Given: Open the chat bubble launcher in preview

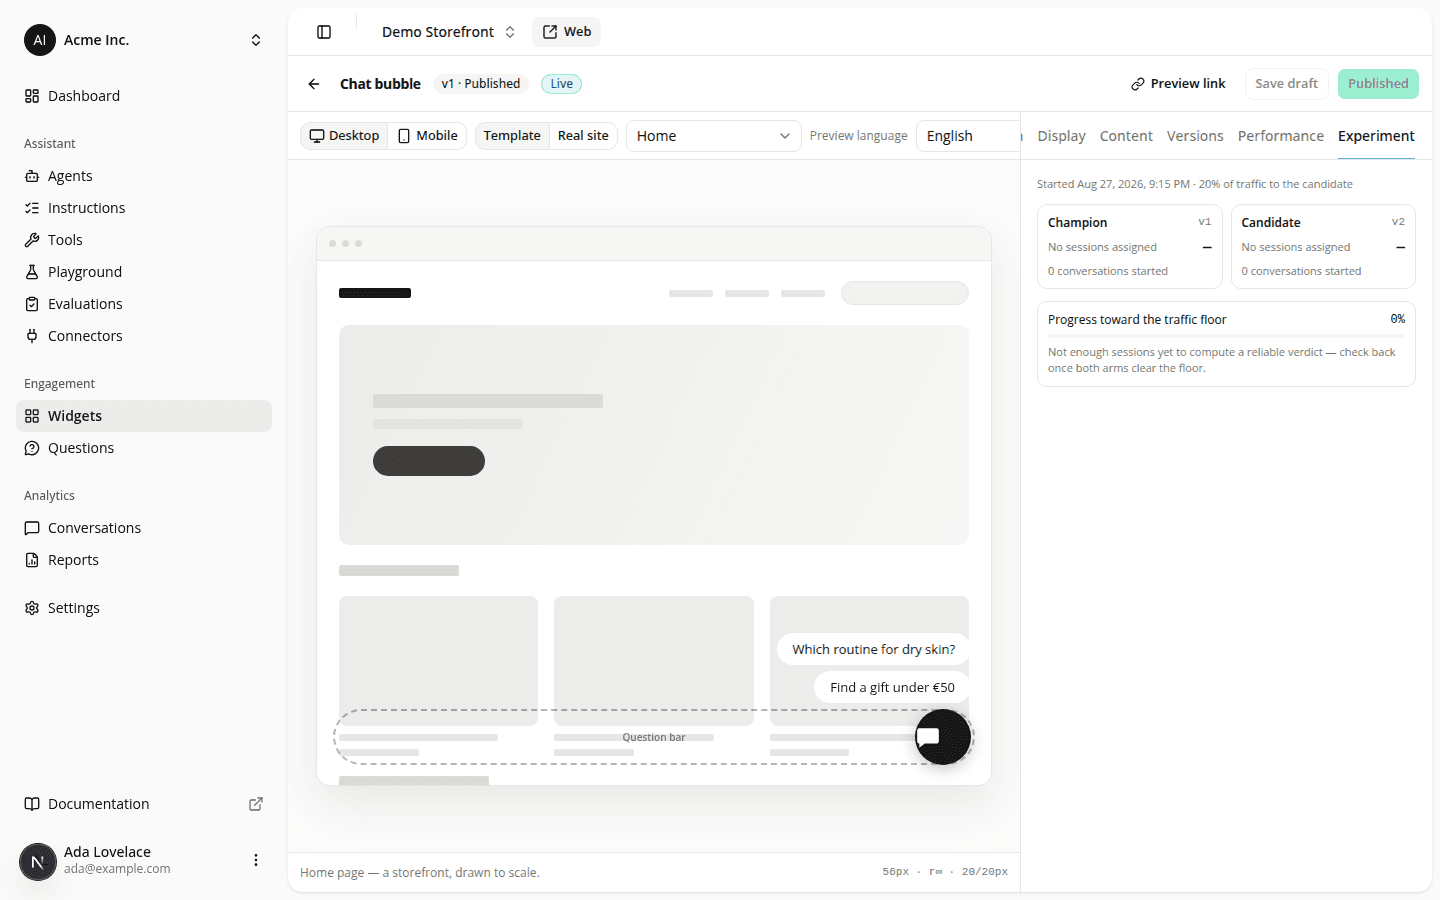Looking at the screenshot, I should [943, 737].
